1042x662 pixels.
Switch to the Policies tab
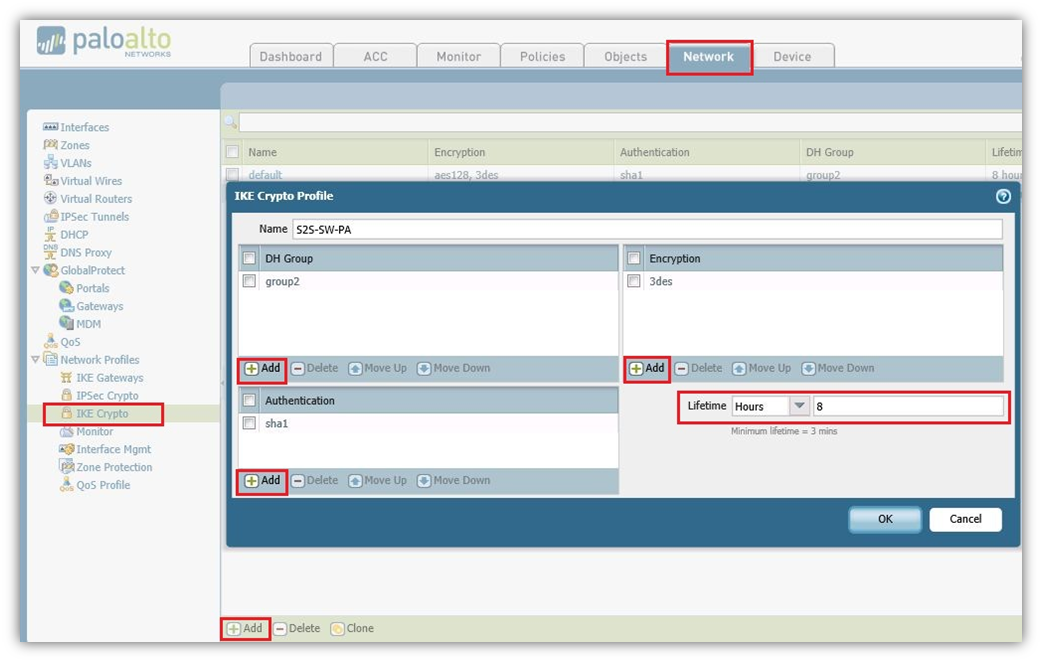click(542, 57)
